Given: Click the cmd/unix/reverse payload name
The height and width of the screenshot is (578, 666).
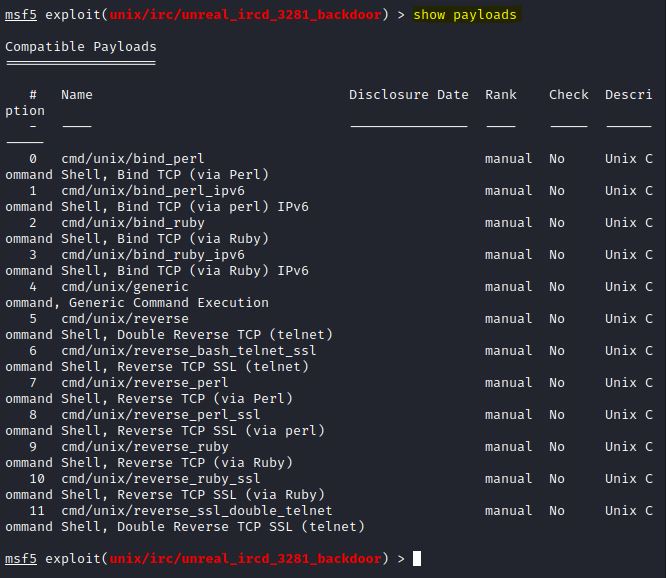Looking at the screenshot, I should click(124, 319).
